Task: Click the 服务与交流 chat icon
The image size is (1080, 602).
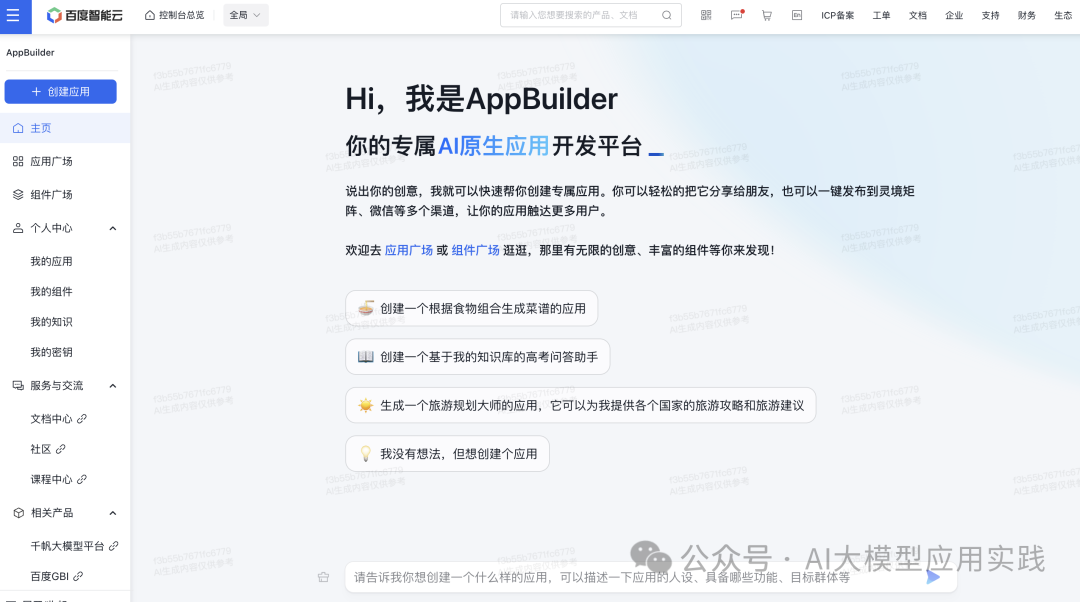Action: (x=18, y=386)
